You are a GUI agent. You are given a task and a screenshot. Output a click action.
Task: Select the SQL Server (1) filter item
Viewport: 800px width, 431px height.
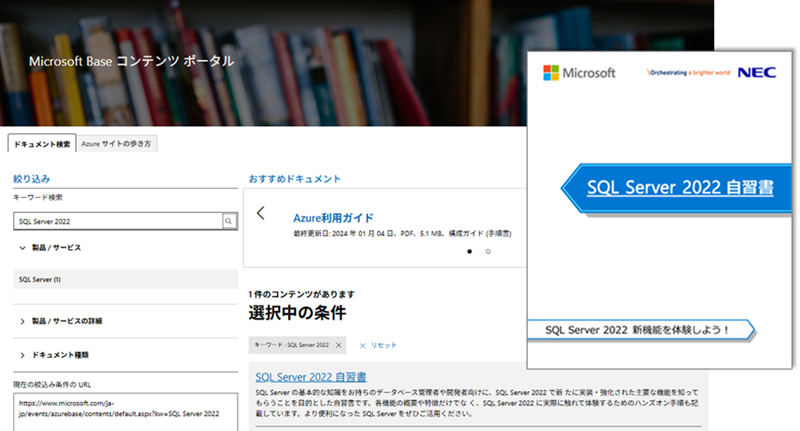point(126,280)
